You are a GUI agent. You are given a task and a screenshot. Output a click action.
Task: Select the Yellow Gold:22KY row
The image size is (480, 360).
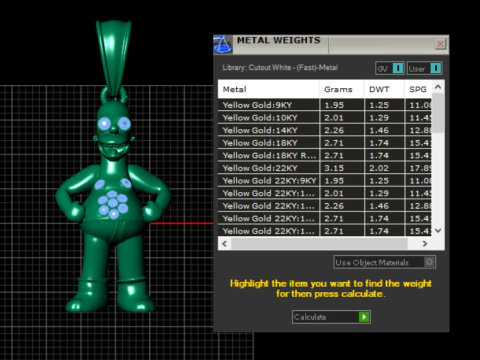click(x=325, y=168)
